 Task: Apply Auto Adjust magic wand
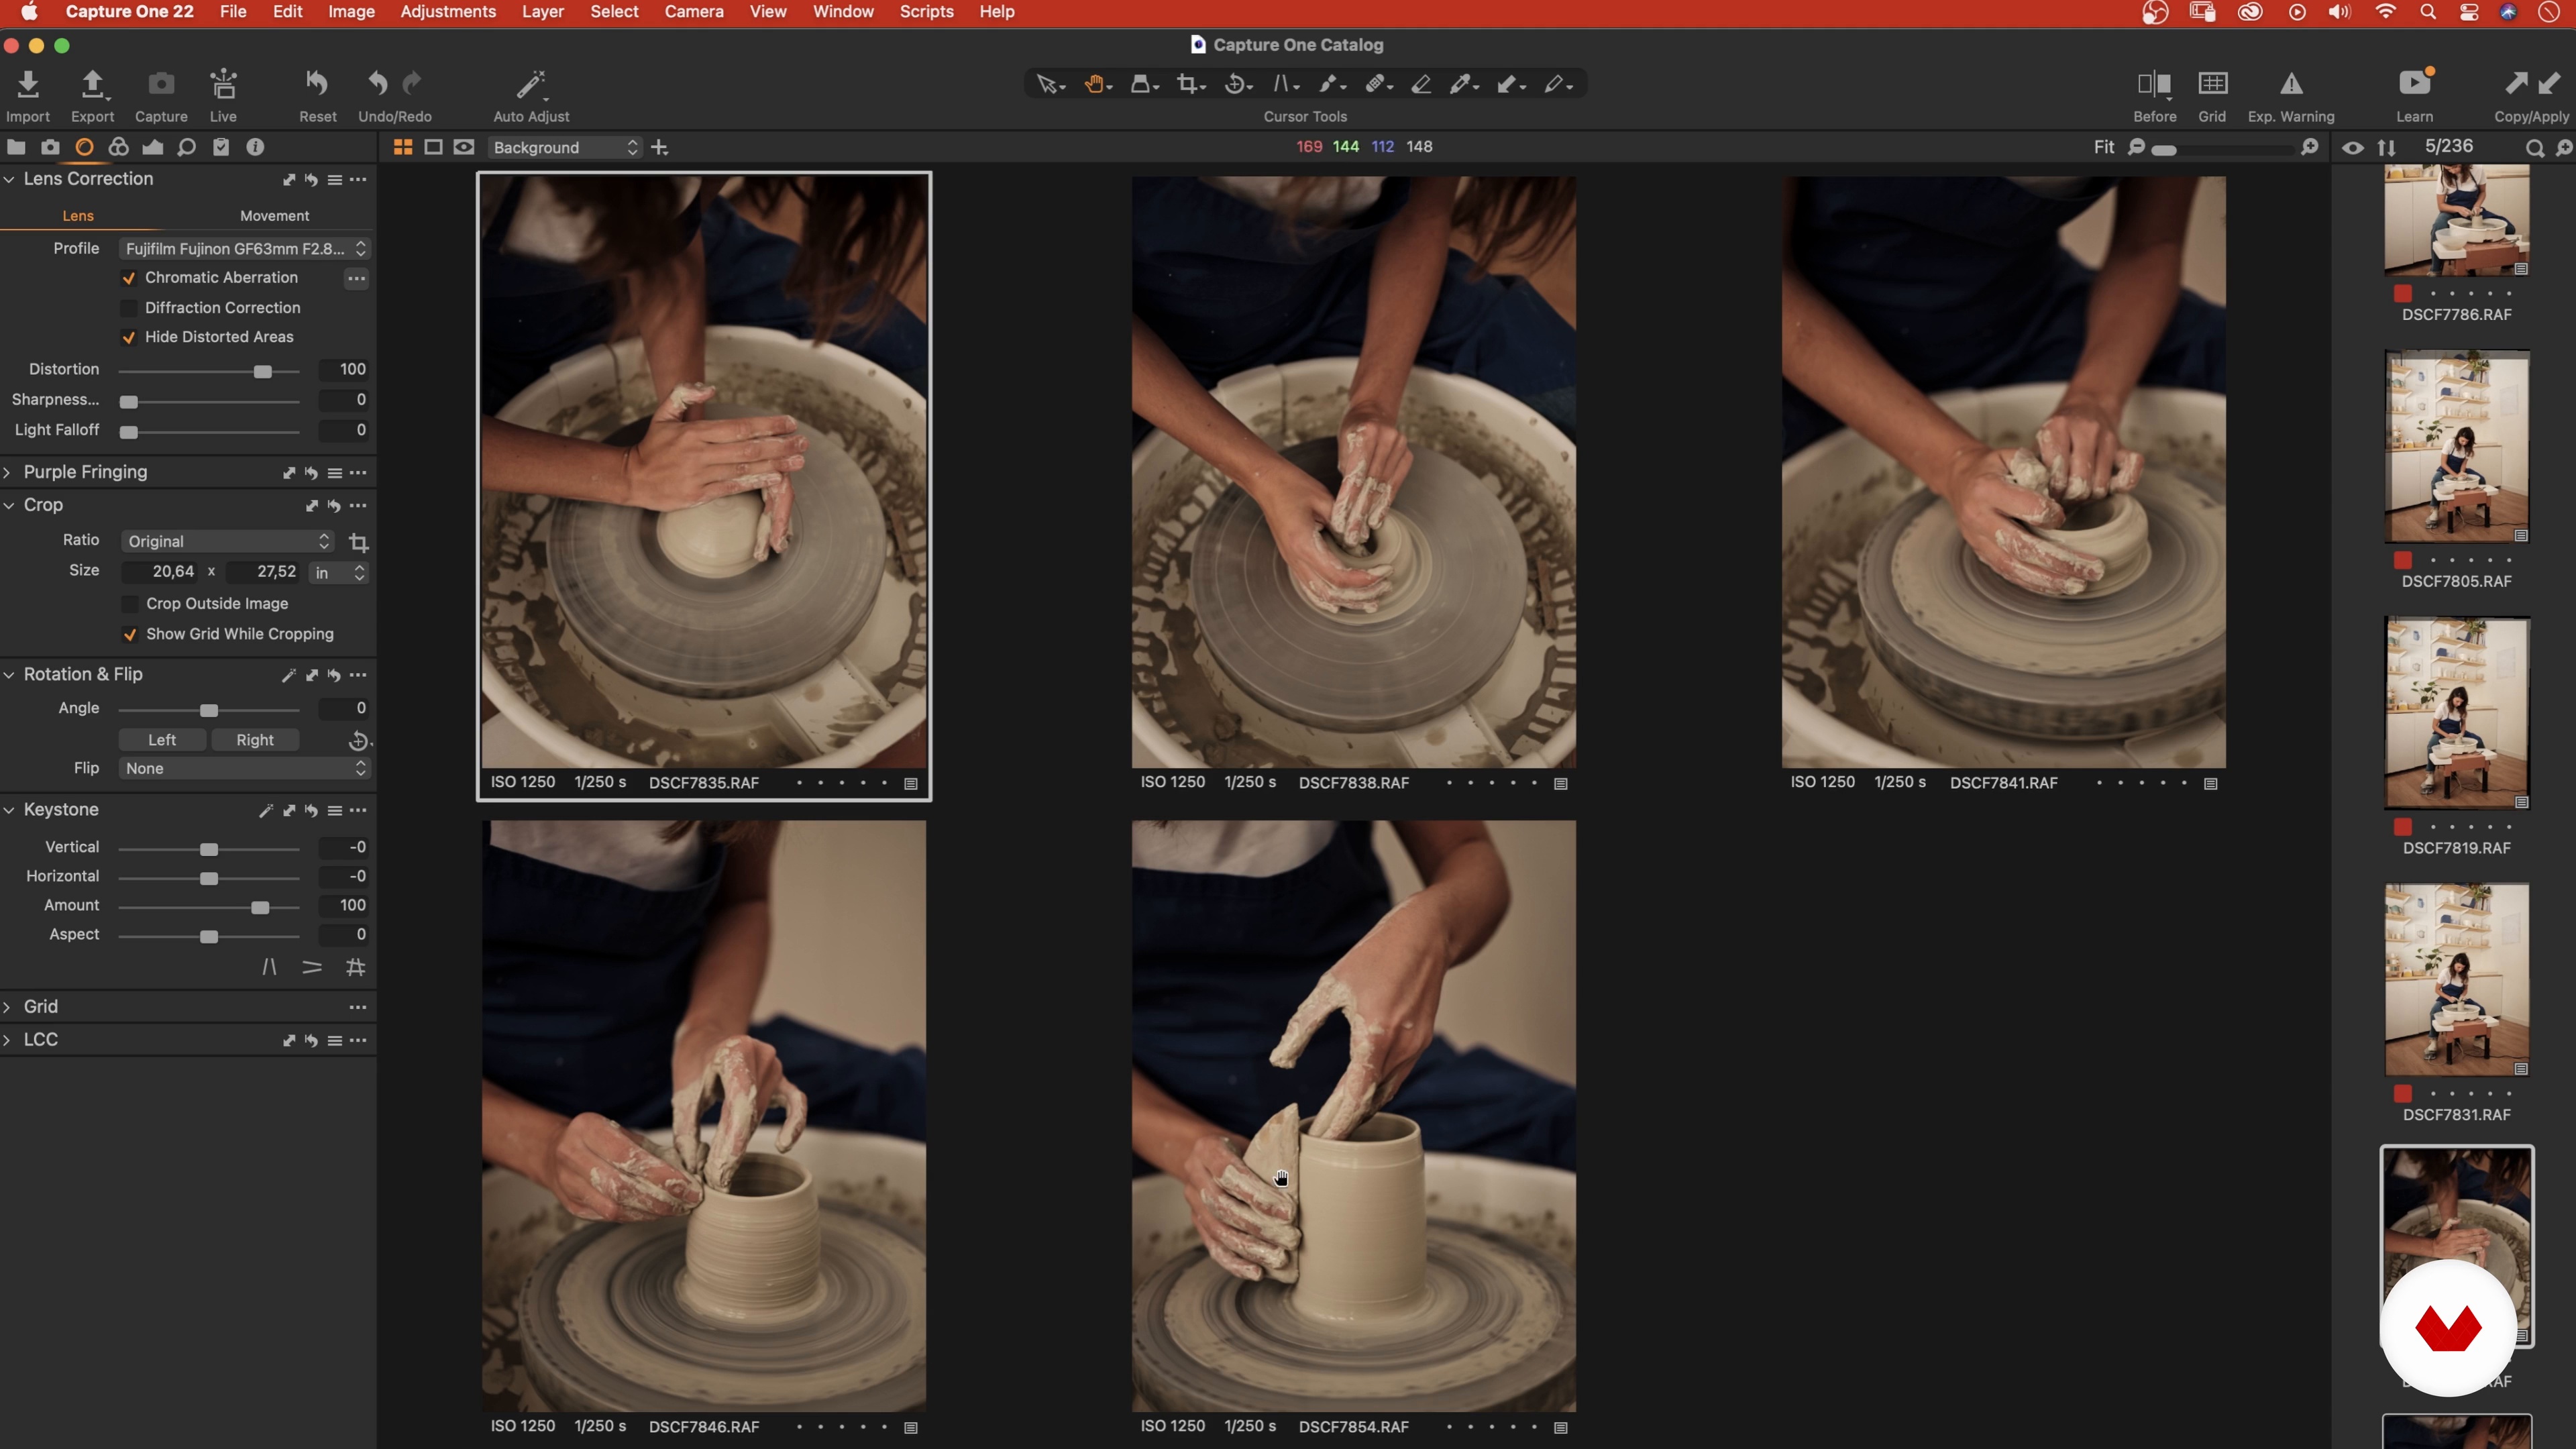pyautogui.click(x=531, y=84)
